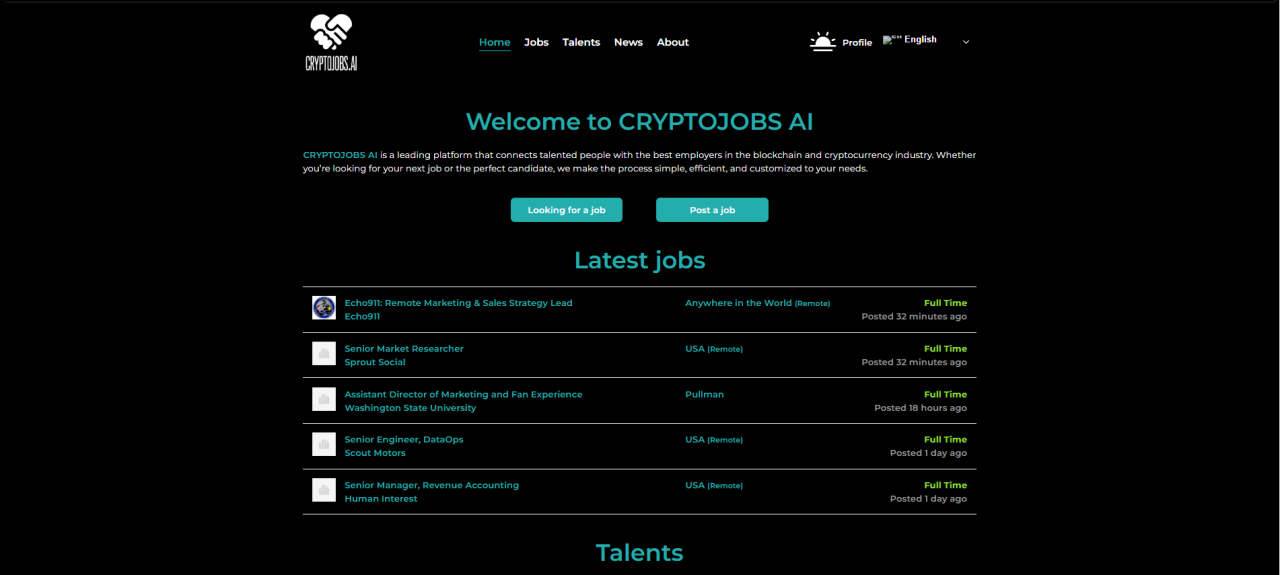Viewport: 1280px width, 575px height.
Task: Click the Human Interest placeholder logo
Action: (x=324, y=489)
